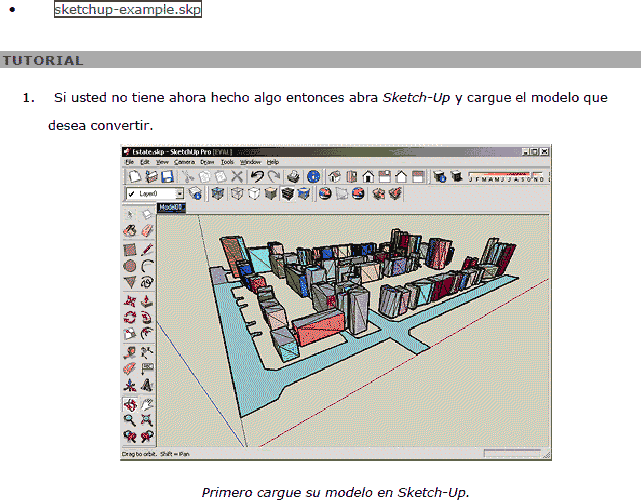
Task: Click the large red building in model
Action: 320,327
